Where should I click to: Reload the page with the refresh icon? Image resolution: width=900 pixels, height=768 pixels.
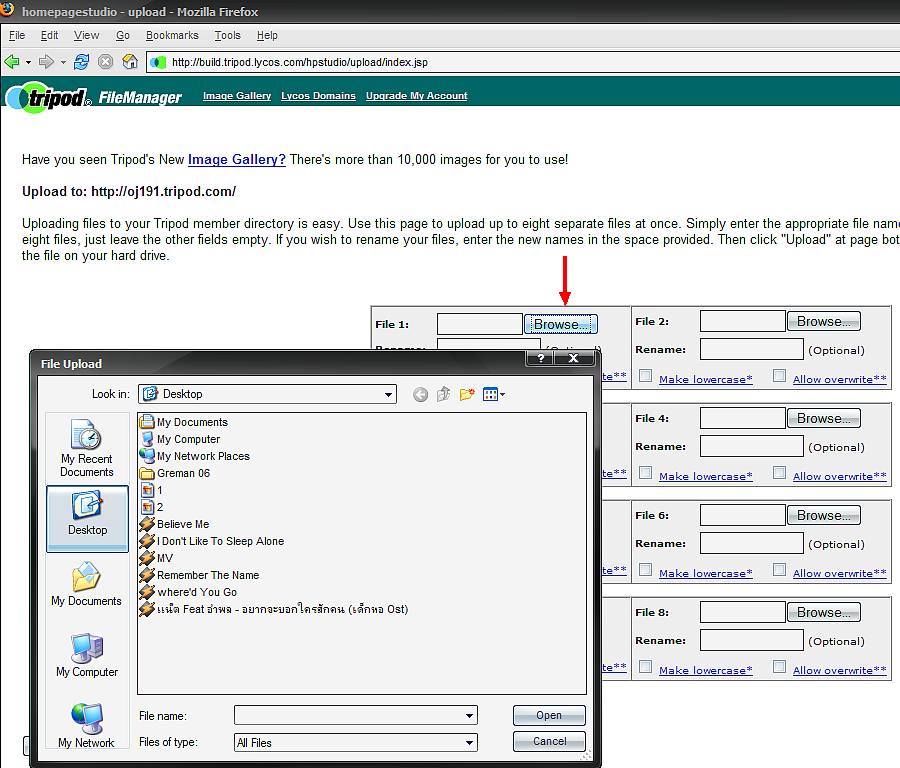point(81,61)
